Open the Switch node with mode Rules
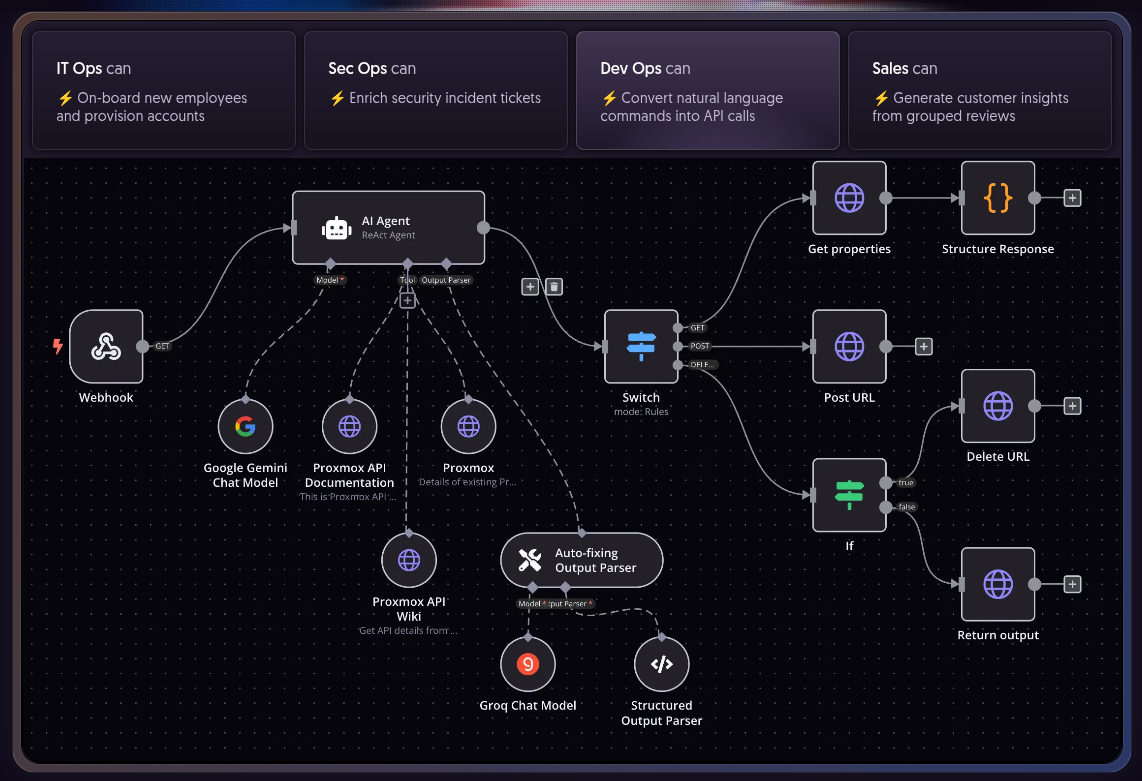This screenshot has height=781, width=1142. click(x=641, y=347)
